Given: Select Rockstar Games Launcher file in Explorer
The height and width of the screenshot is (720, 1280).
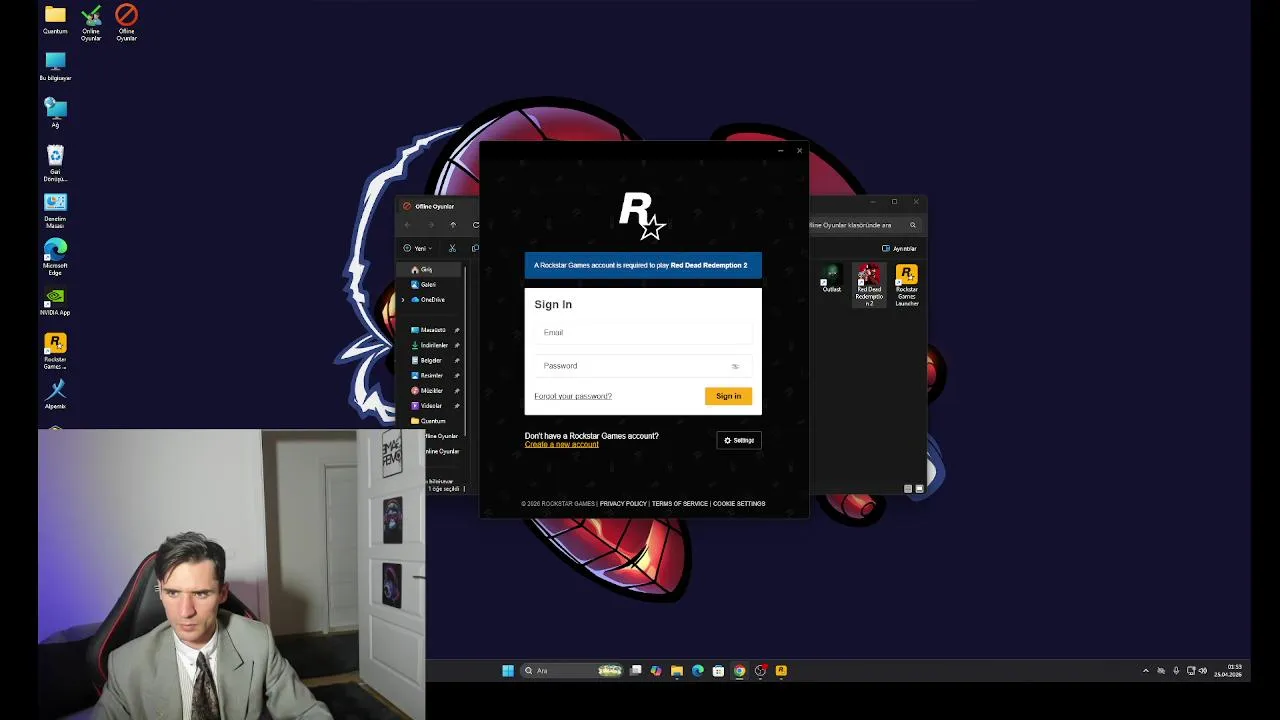Looking at the screenshot, I should coord(907,285).
